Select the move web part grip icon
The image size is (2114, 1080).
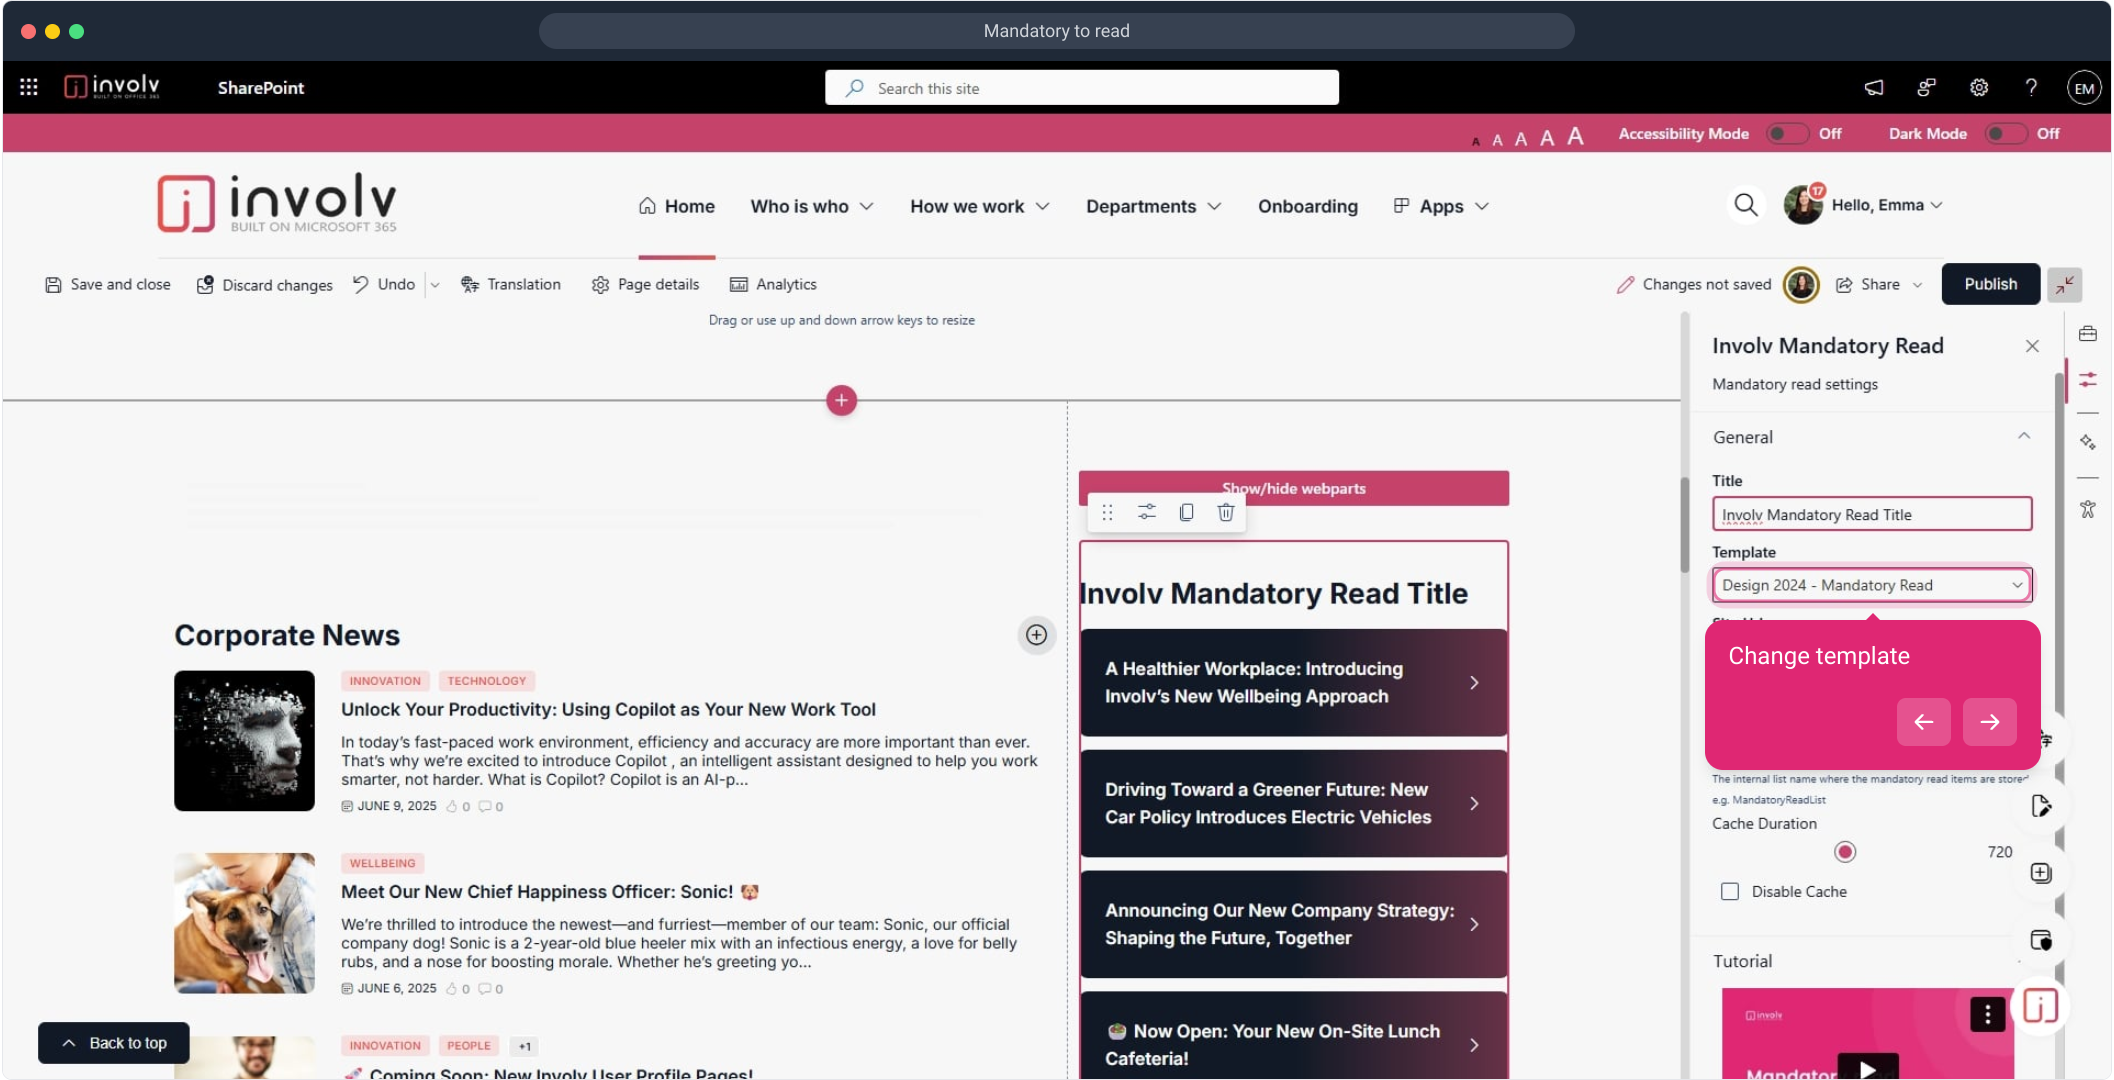[x=1107, y=512]
